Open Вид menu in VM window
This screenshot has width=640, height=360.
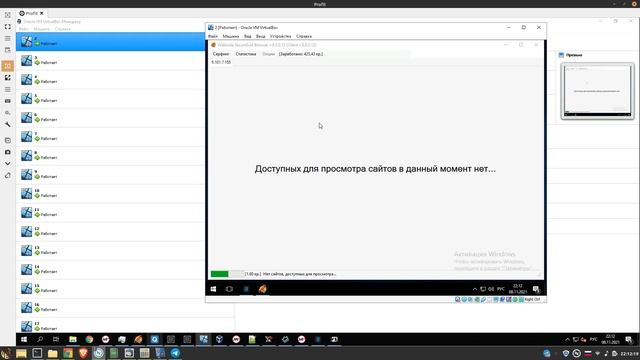point(247,36)
